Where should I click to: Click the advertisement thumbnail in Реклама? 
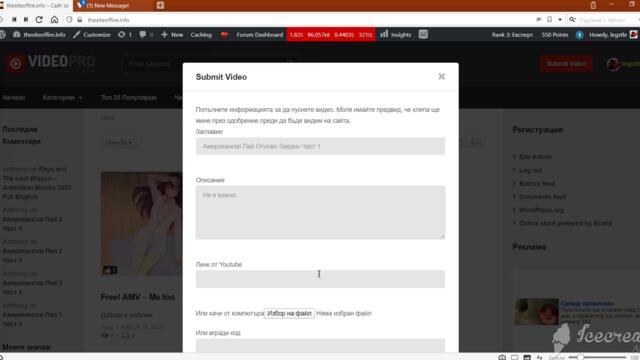[536, 311]
